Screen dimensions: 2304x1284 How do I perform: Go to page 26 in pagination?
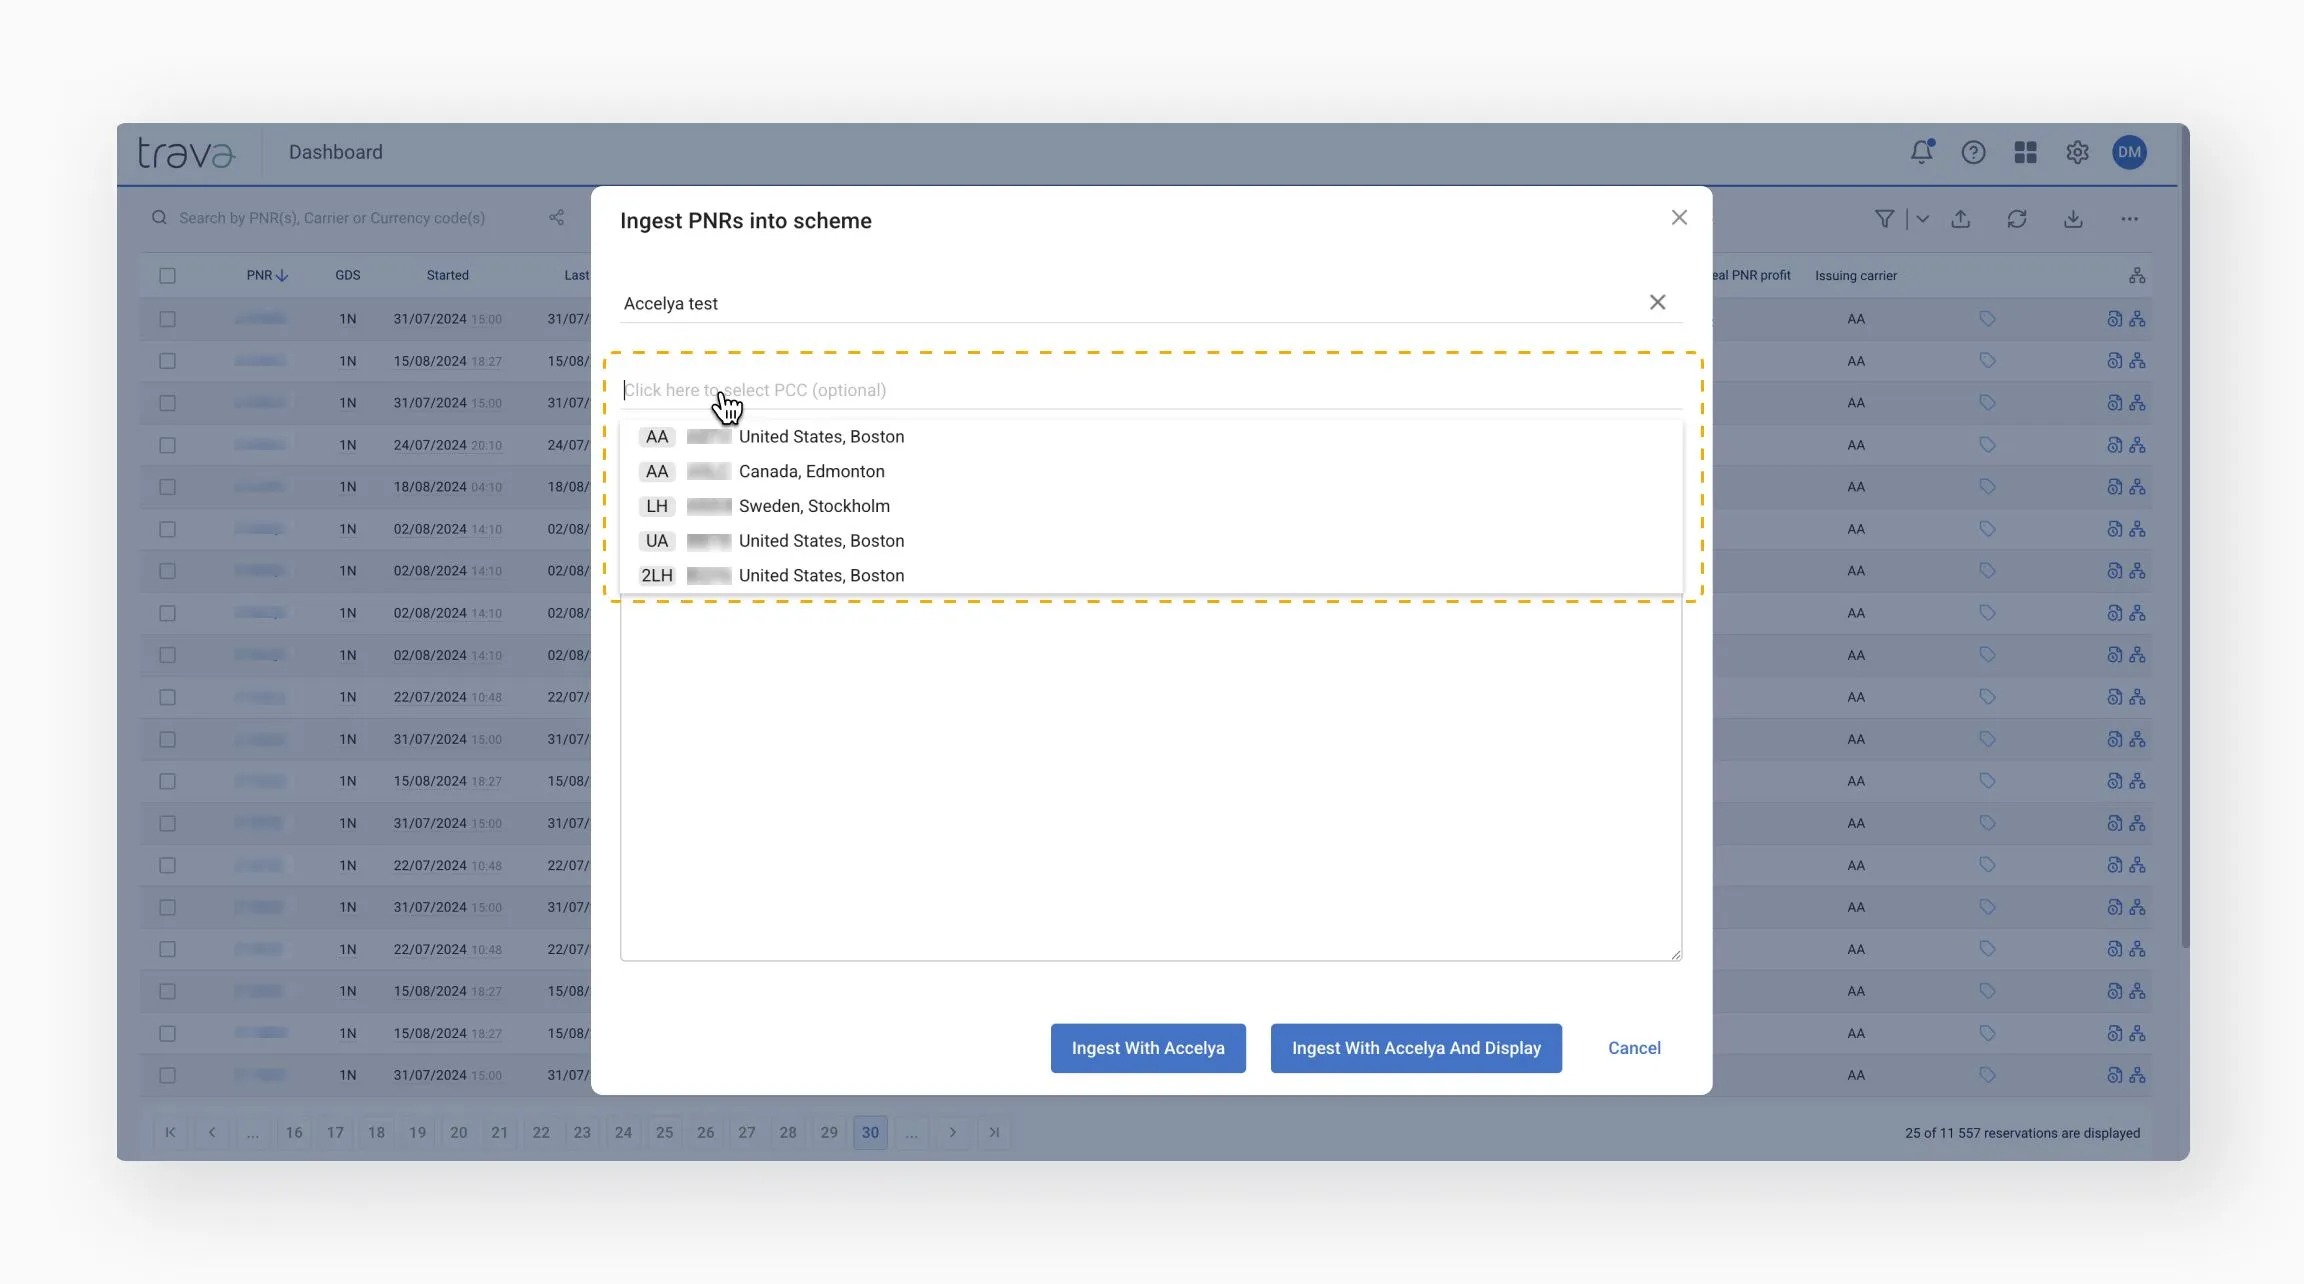(x=705, y=1132)
